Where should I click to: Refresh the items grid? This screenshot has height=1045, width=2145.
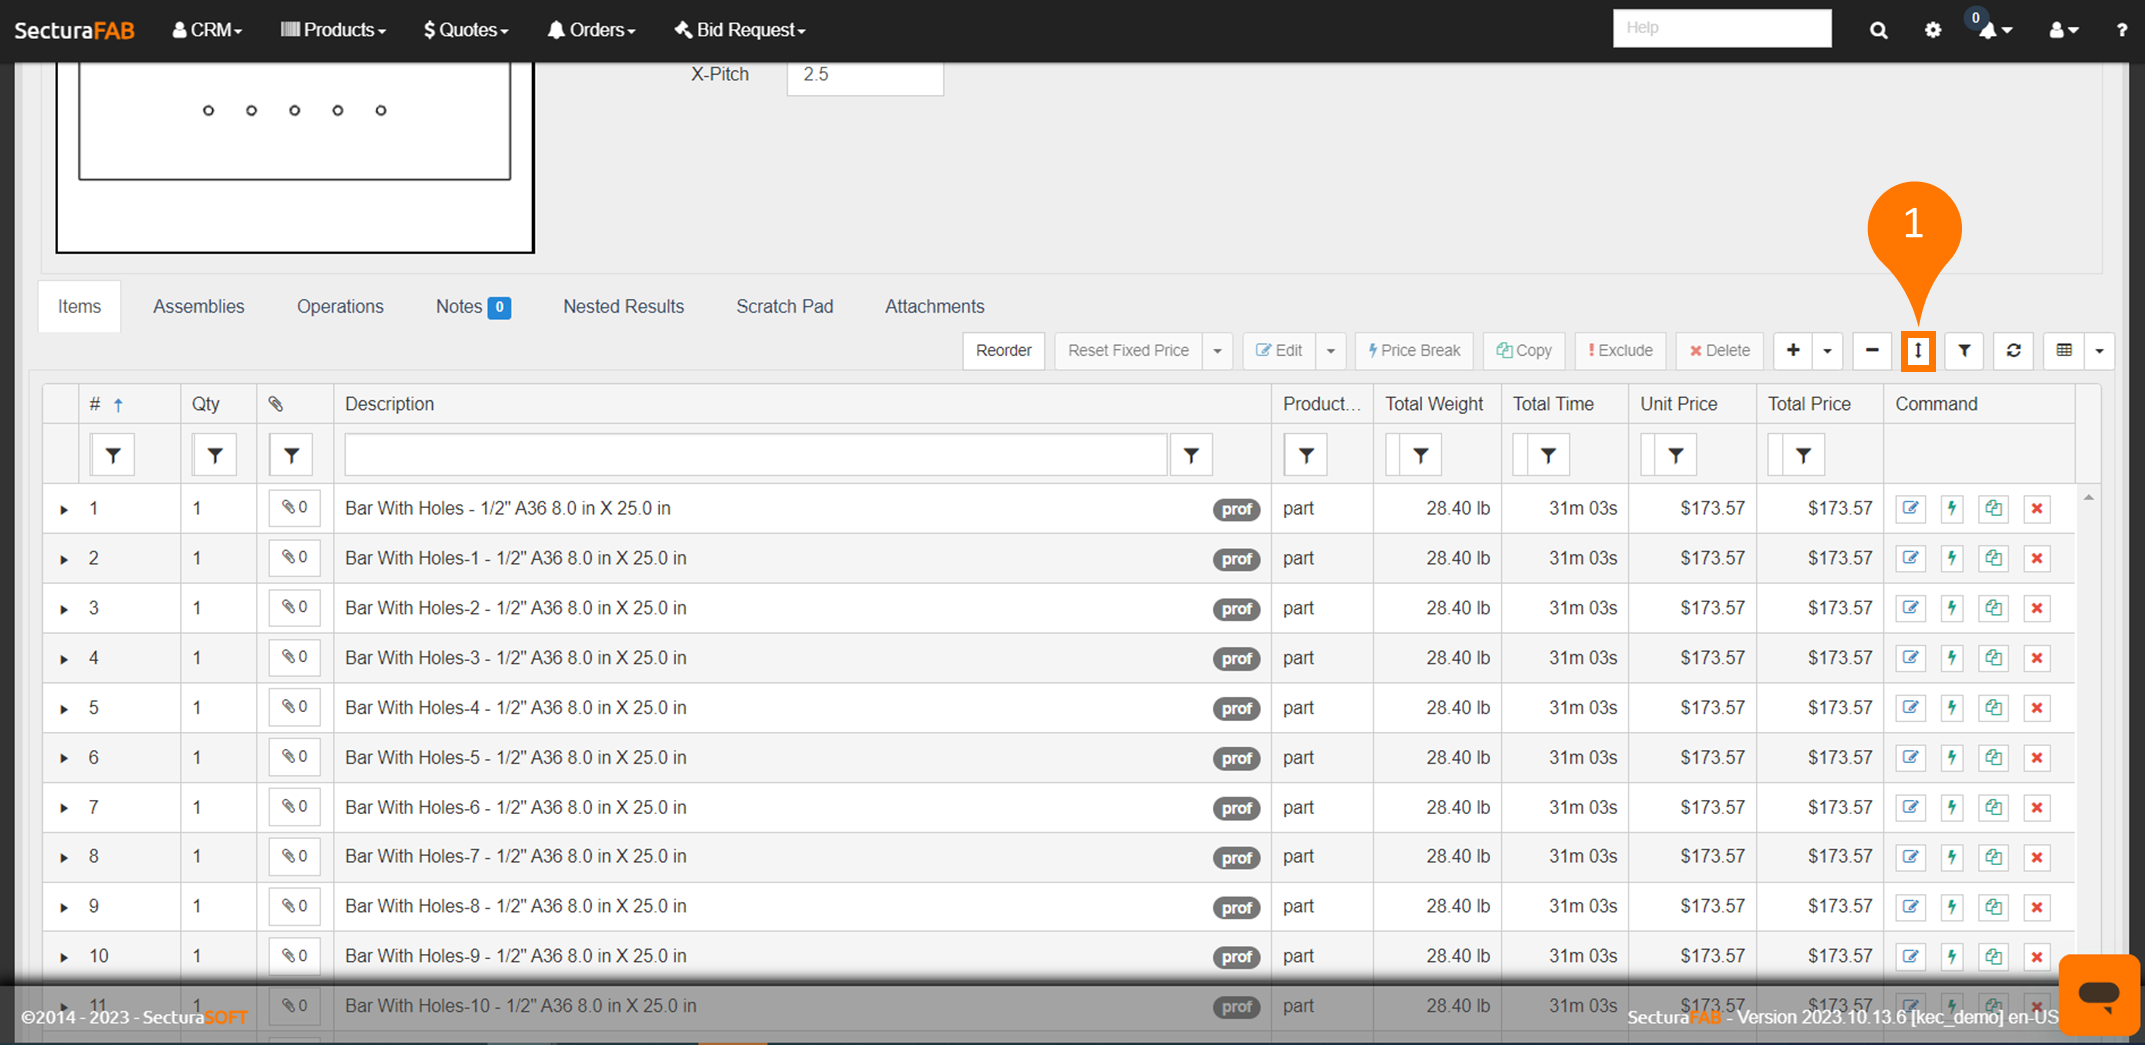2013,351
